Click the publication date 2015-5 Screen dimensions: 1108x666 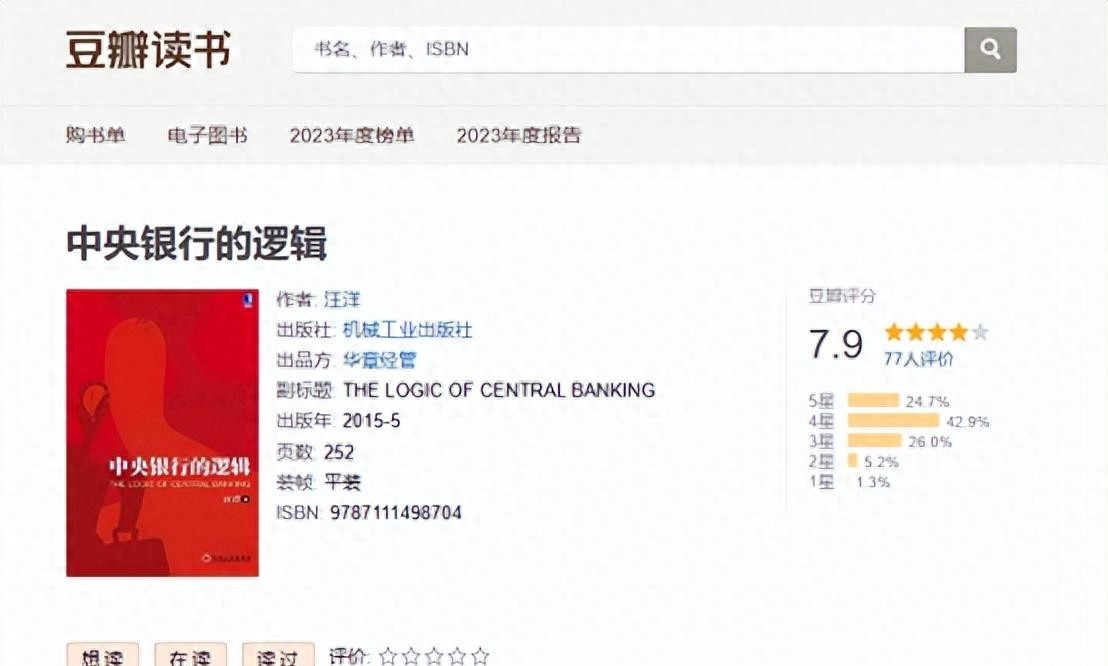[x=371, y=421]
